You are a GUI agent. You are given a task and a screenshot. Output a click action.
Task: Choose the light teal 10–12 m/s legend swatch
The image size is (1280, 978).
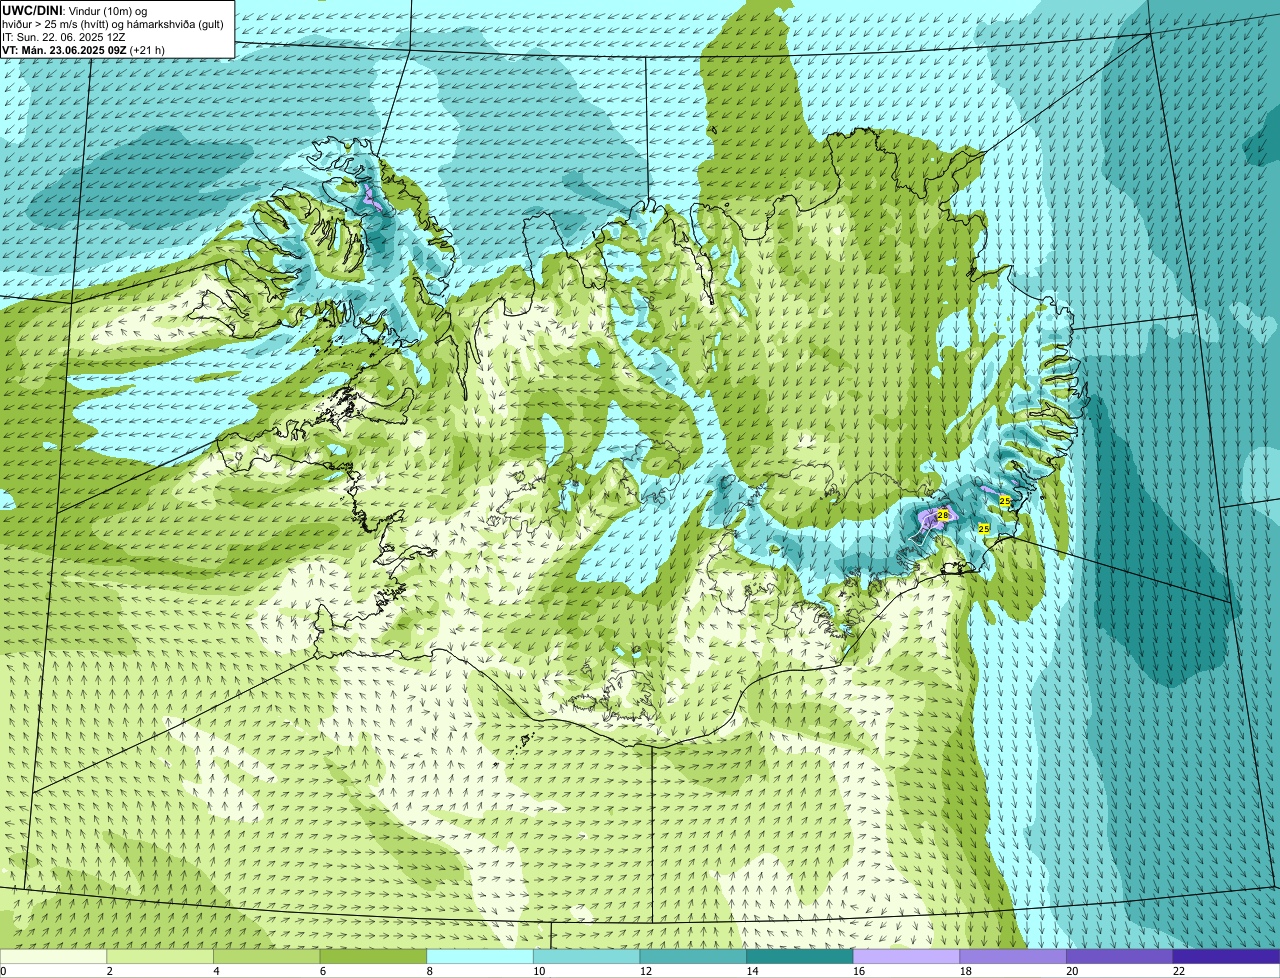tap(587, 956)
